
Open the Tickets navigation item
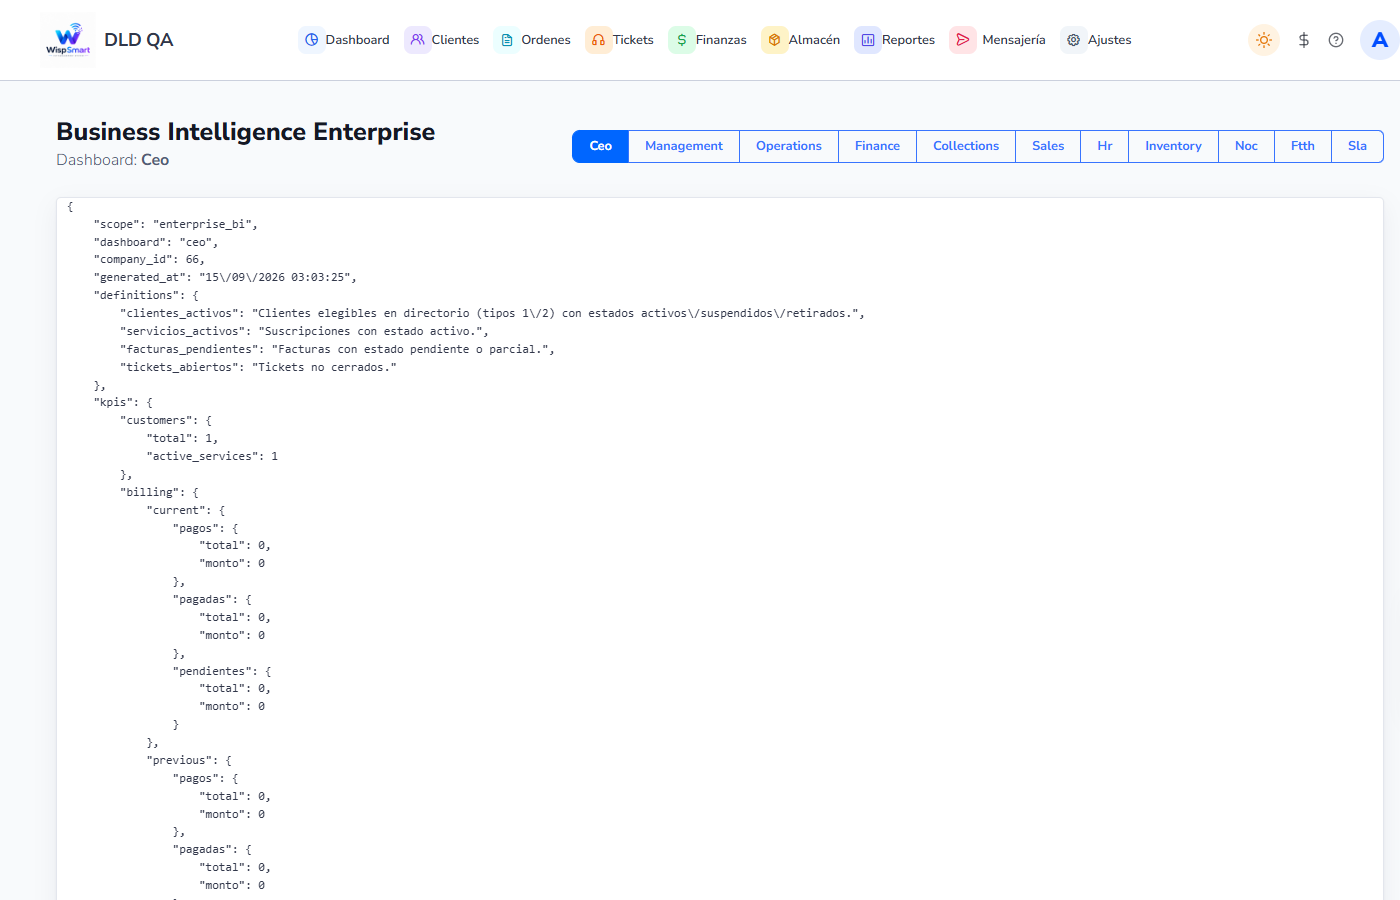click(x=620, y=40)
